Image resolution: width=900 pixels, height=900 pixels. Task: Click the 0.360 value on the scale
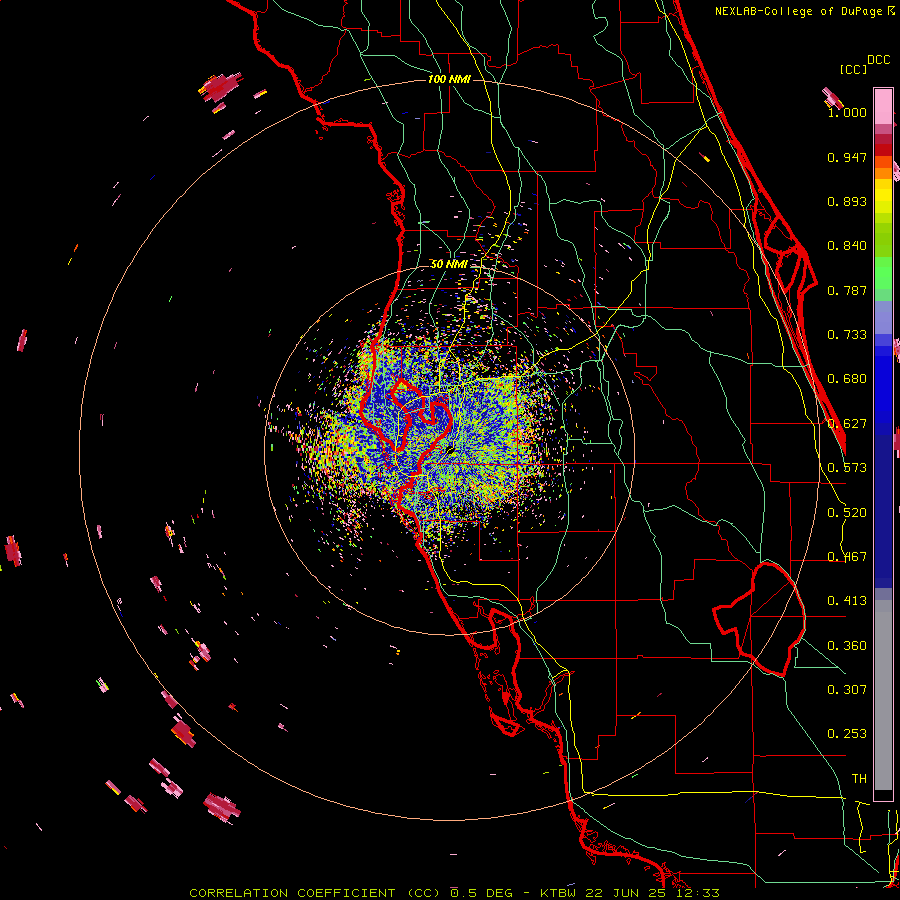[847, 646]
